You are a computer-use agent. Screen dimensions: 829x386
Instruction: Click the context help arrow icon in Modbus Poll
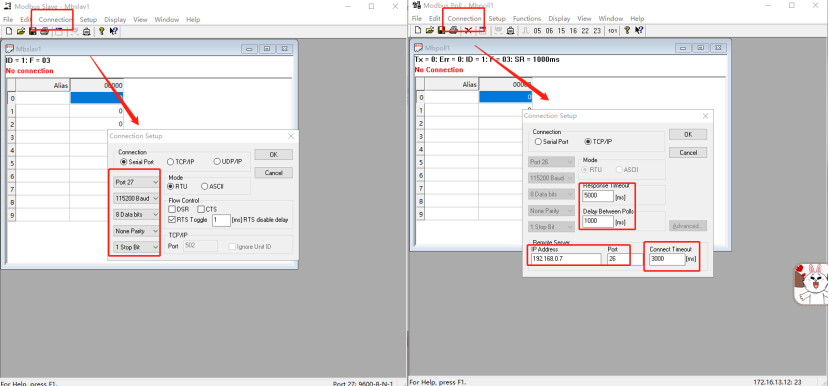639,31
